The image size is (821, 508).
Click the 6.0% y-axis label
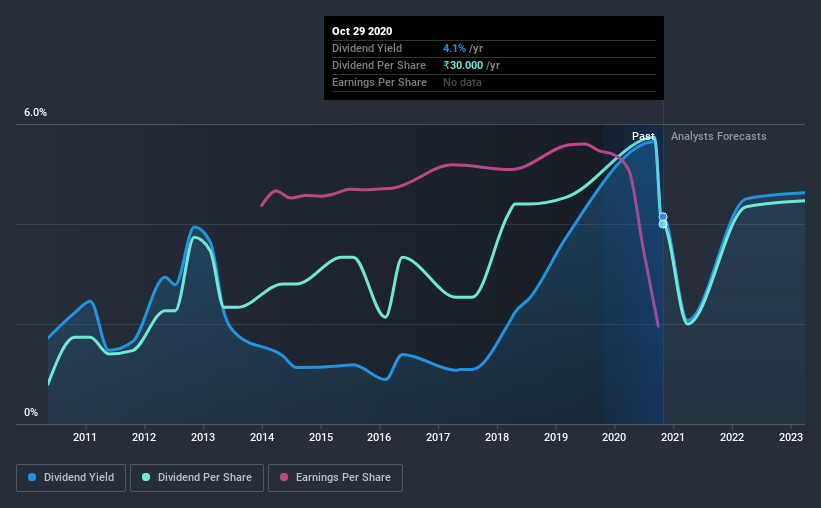pyautogui.click(x=35, y=113)
